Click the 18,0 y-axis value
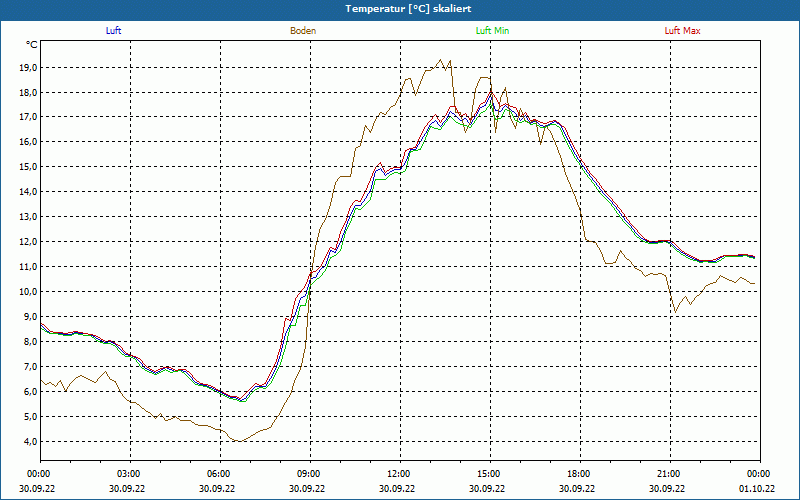 29,92
